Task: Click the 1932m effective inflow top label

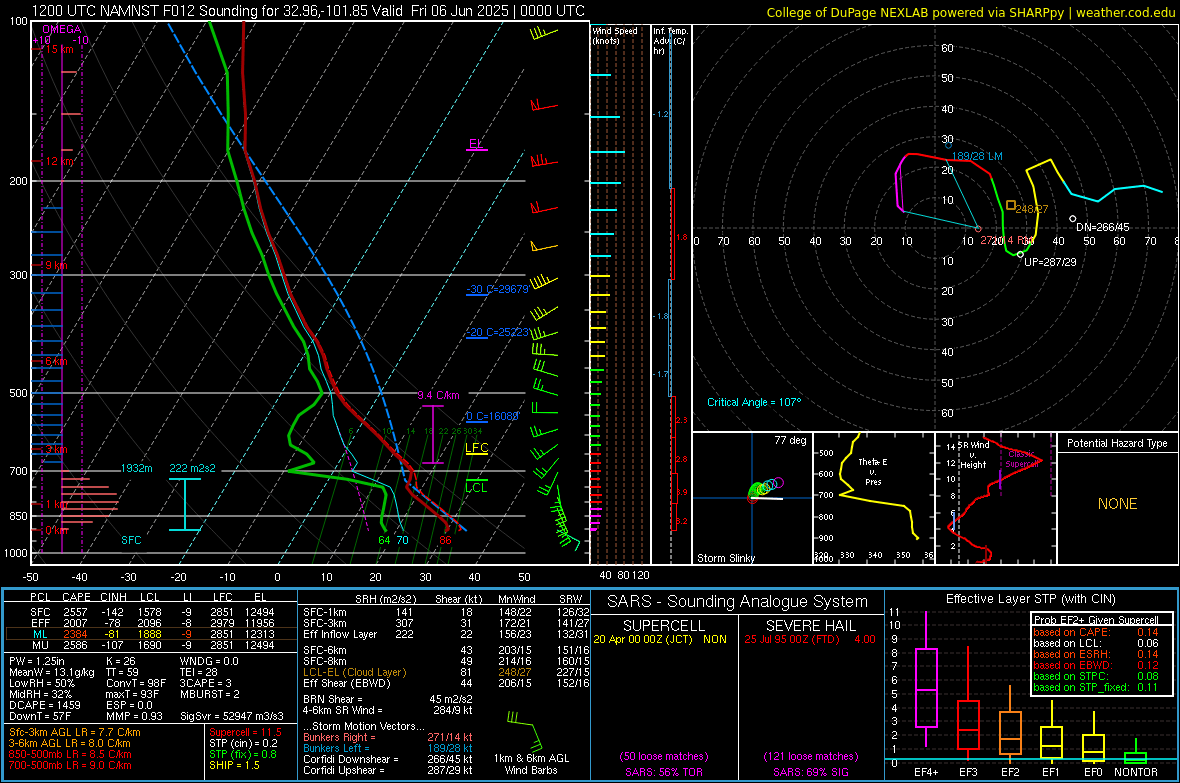Action: (136, 468)
